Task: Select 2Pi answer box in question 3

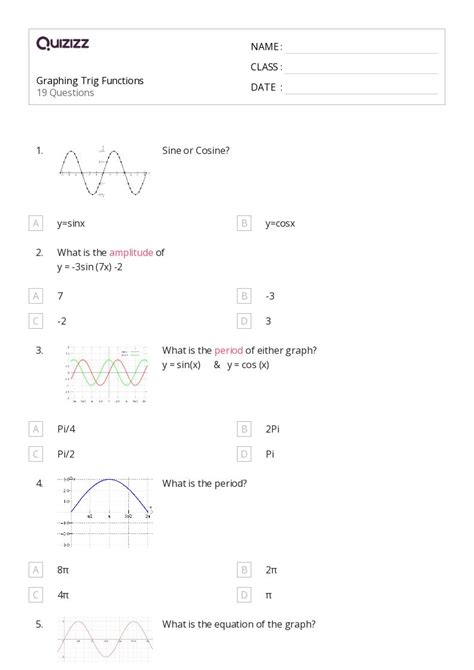Action: pos(244,429)
